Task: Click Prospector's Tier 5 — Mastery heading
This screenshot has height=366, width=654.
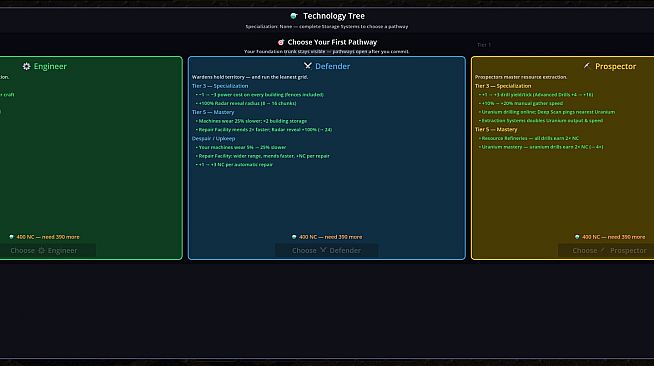Action: (x=496, y=130)
